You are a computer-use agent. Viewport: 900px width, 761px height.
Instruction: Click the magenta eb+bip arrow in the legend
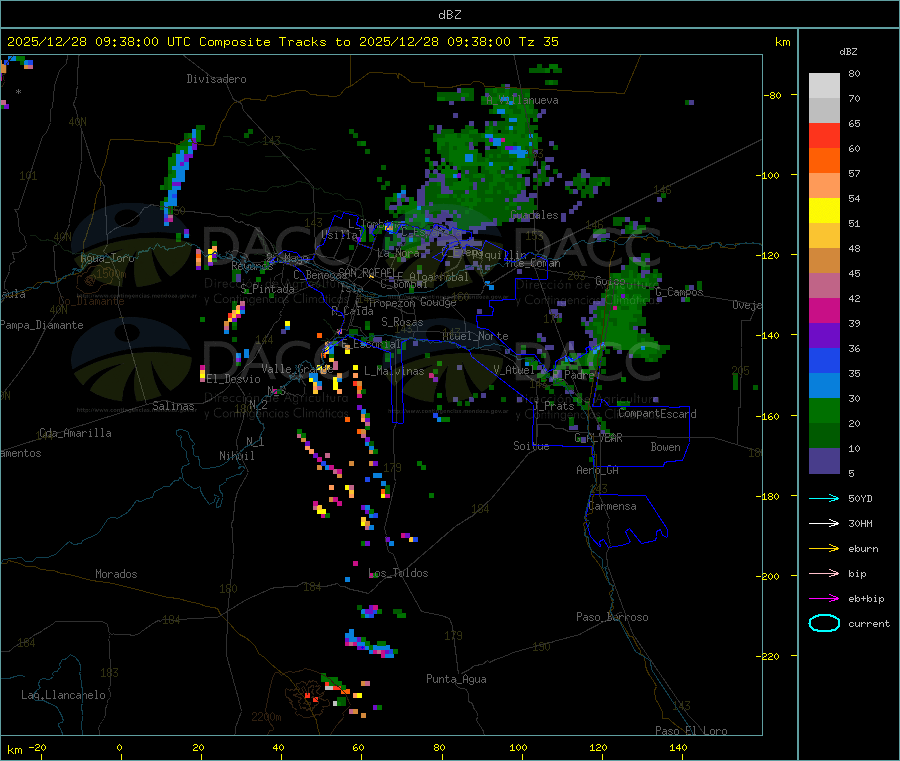click(824, 599)
